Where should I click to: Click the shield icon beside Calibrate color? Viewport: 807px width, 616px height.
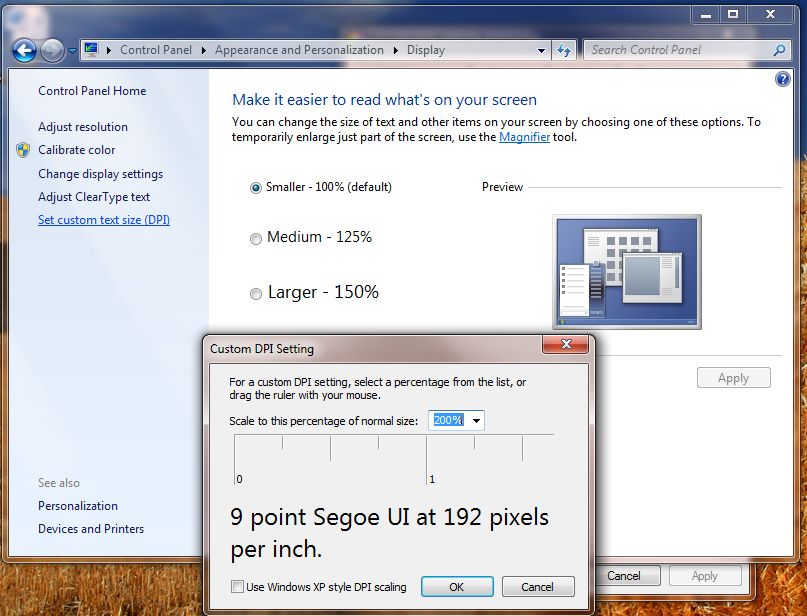22,150
